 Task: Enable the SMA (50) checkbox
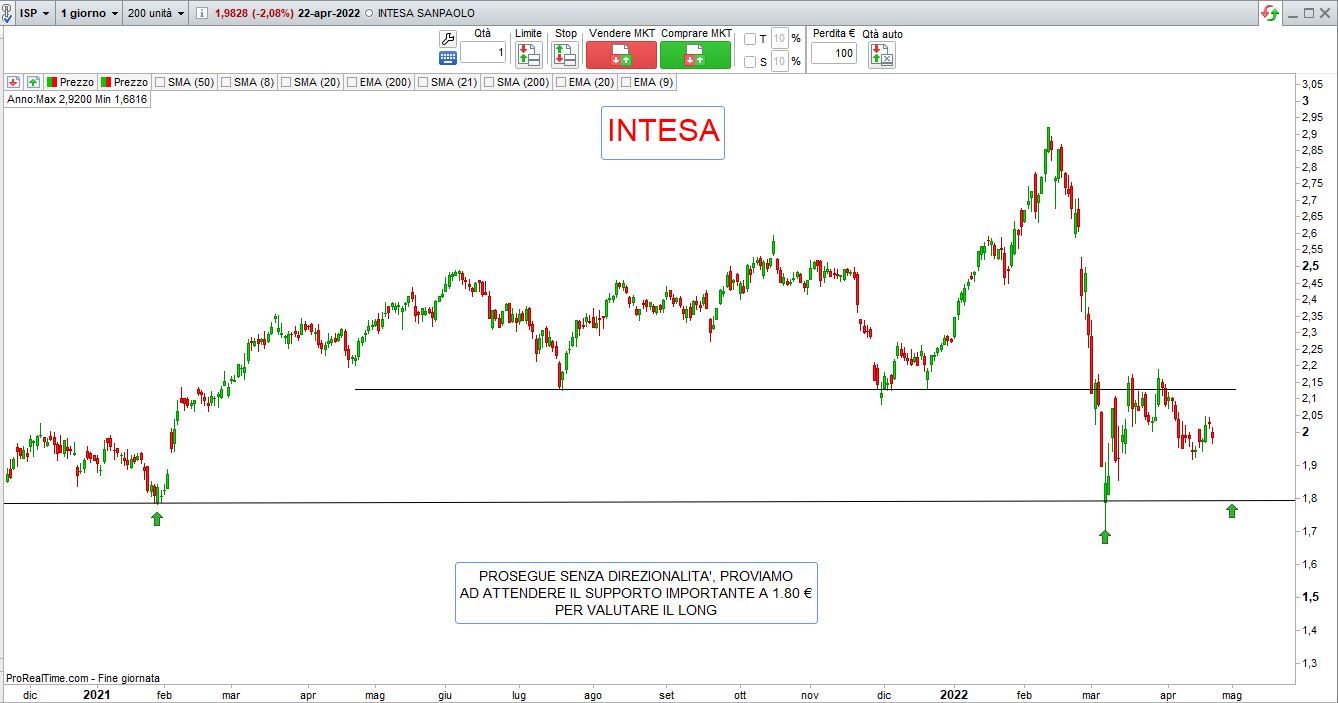coord(160,82)
